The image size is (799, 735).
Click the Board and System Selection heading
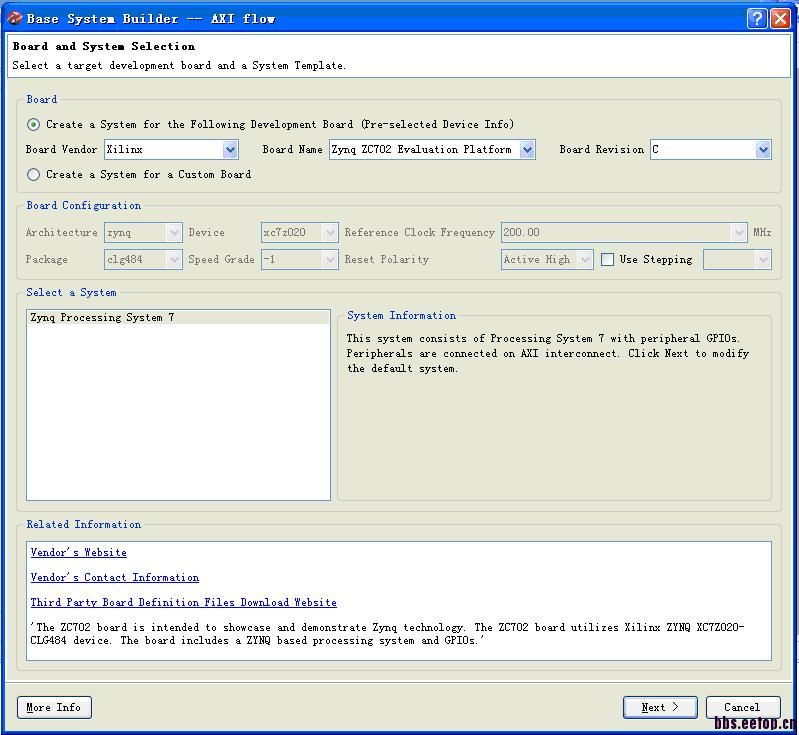click(x=103, y=46)
